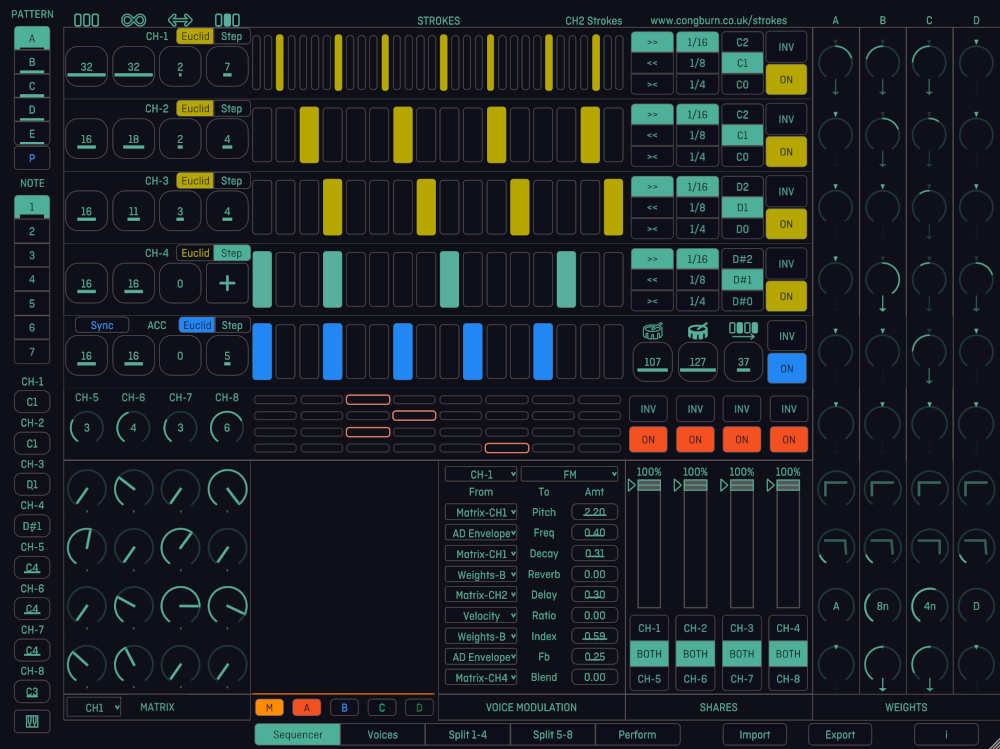The width and height of the screenshot is (1000, 749).
Task: Click the Export button
Action: click(839, 734)
